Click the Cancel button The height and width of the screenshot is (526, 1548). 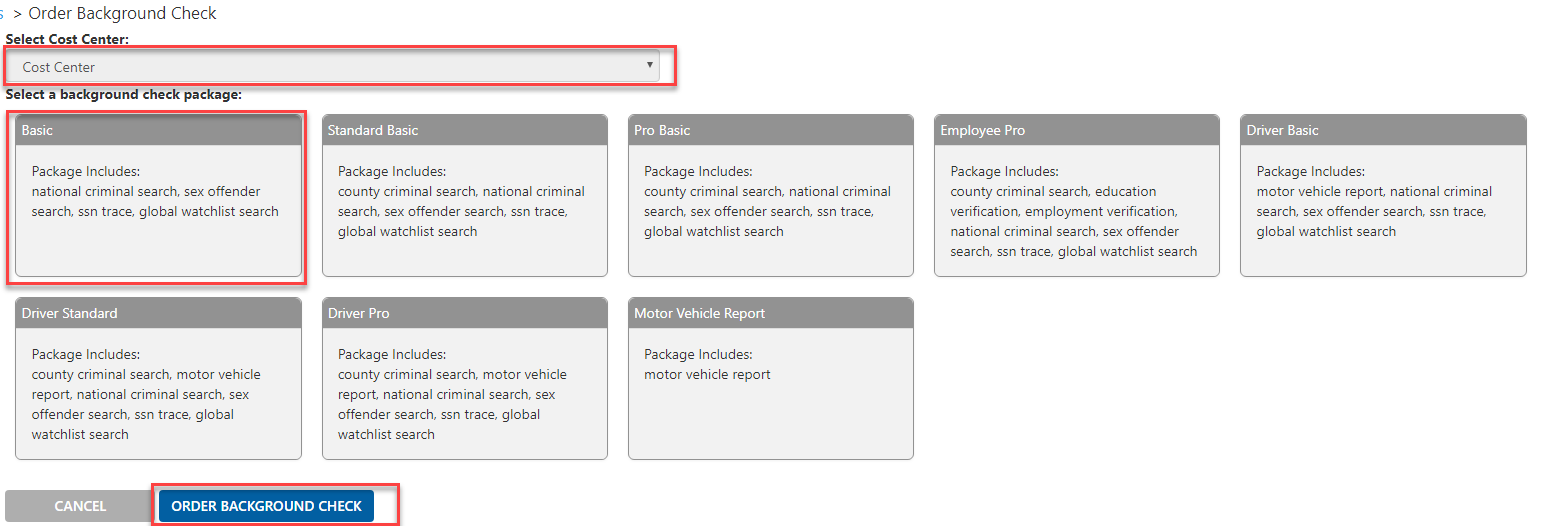coord(80,506)
